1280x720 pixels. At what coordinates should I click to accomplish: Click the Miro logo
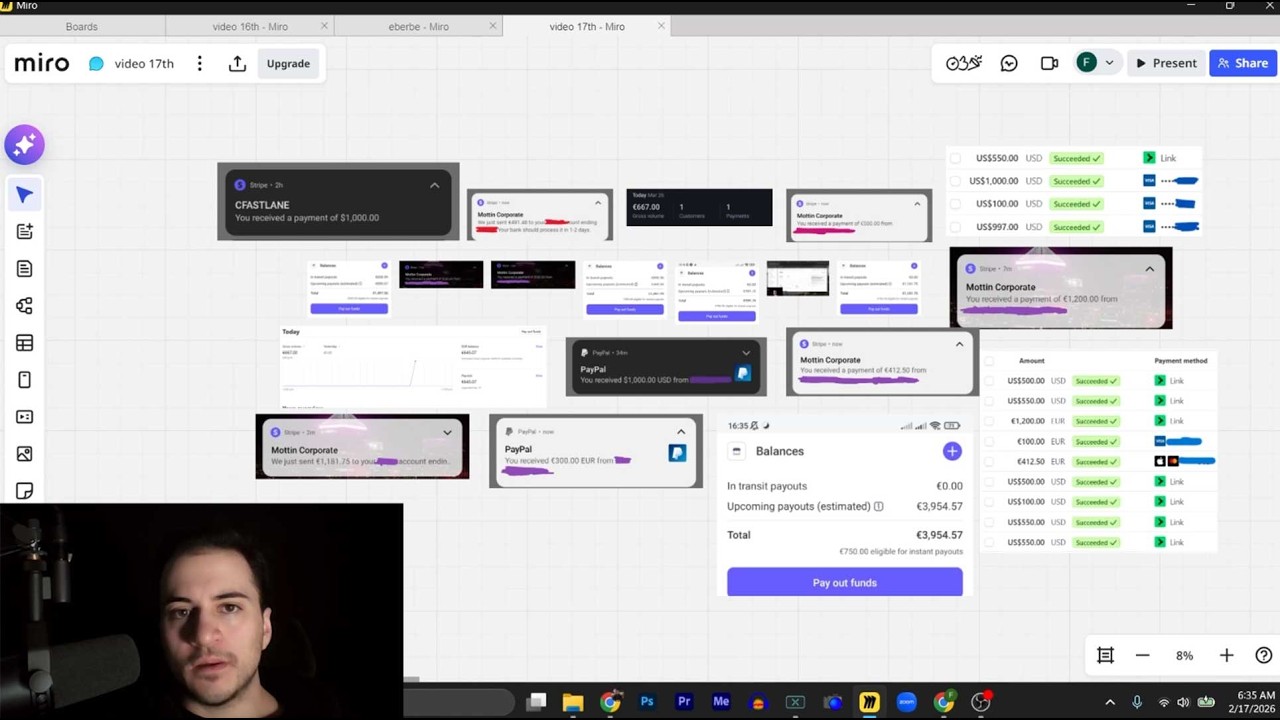tap(42, 63)
